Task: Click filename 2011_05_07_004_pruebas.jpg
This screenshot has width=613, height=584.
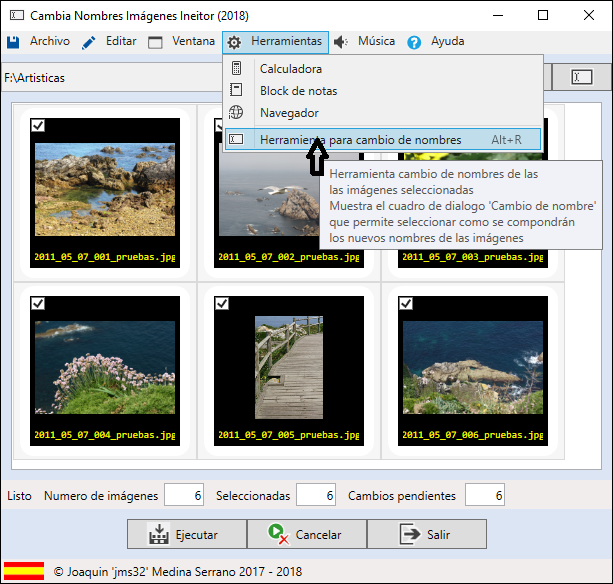Action: [105, 435]
